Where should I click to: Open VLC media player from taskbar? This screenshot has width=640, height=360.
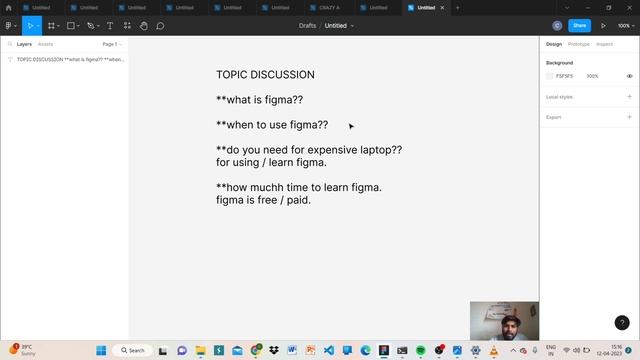(493, 350)
